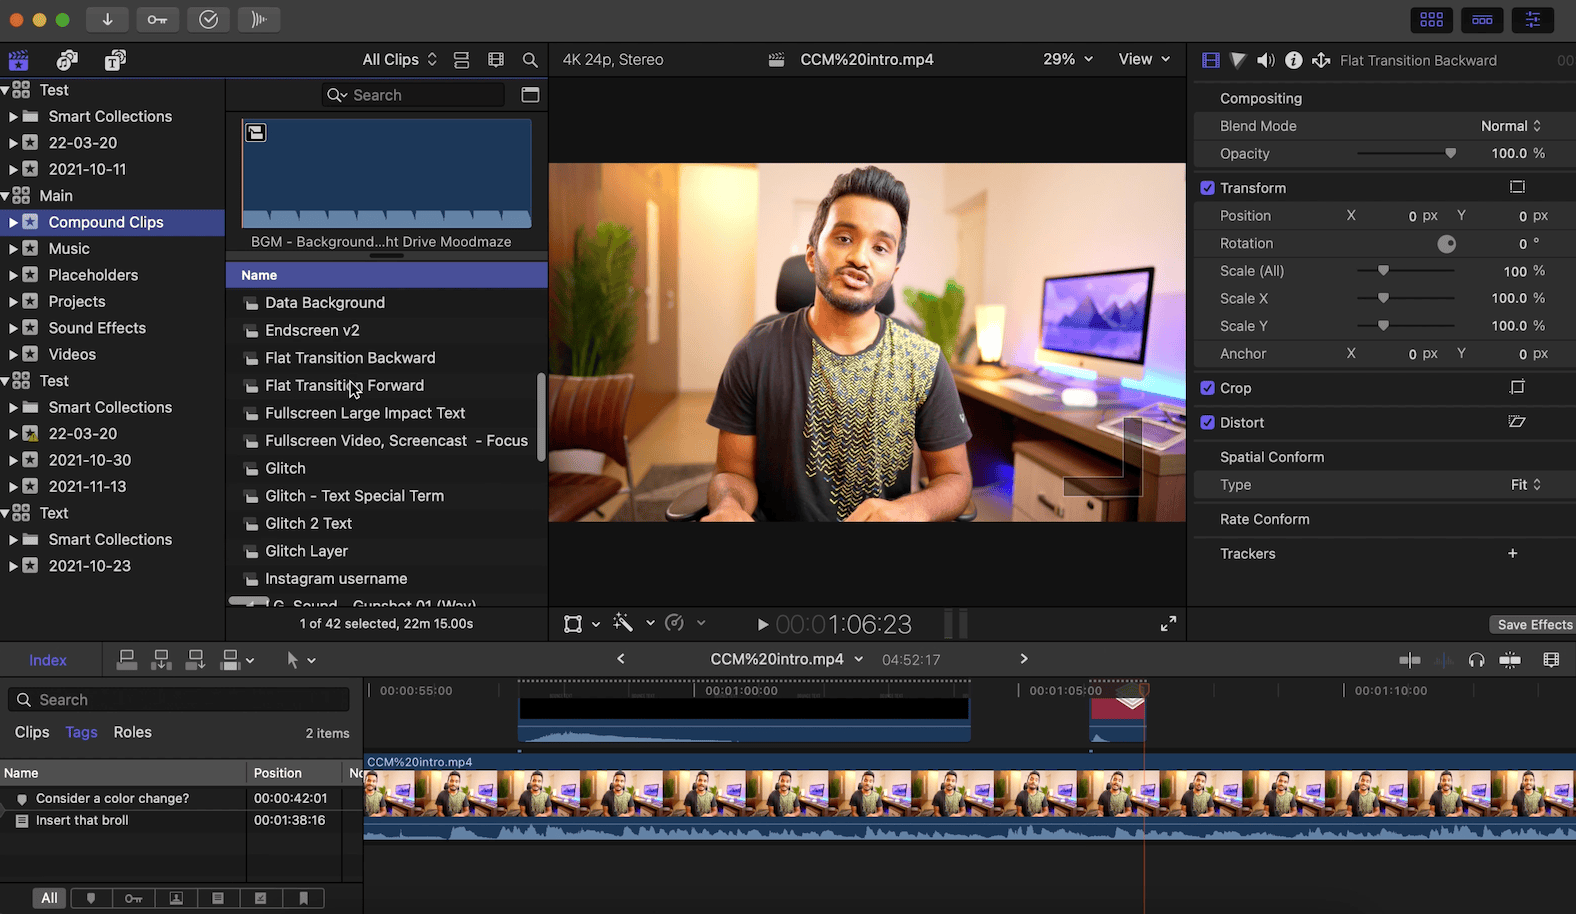Image resolution: width=1576 pixels, height=914 pixels.
Task: Show Crop onscreen controls icon
Action: [1517, 387]
